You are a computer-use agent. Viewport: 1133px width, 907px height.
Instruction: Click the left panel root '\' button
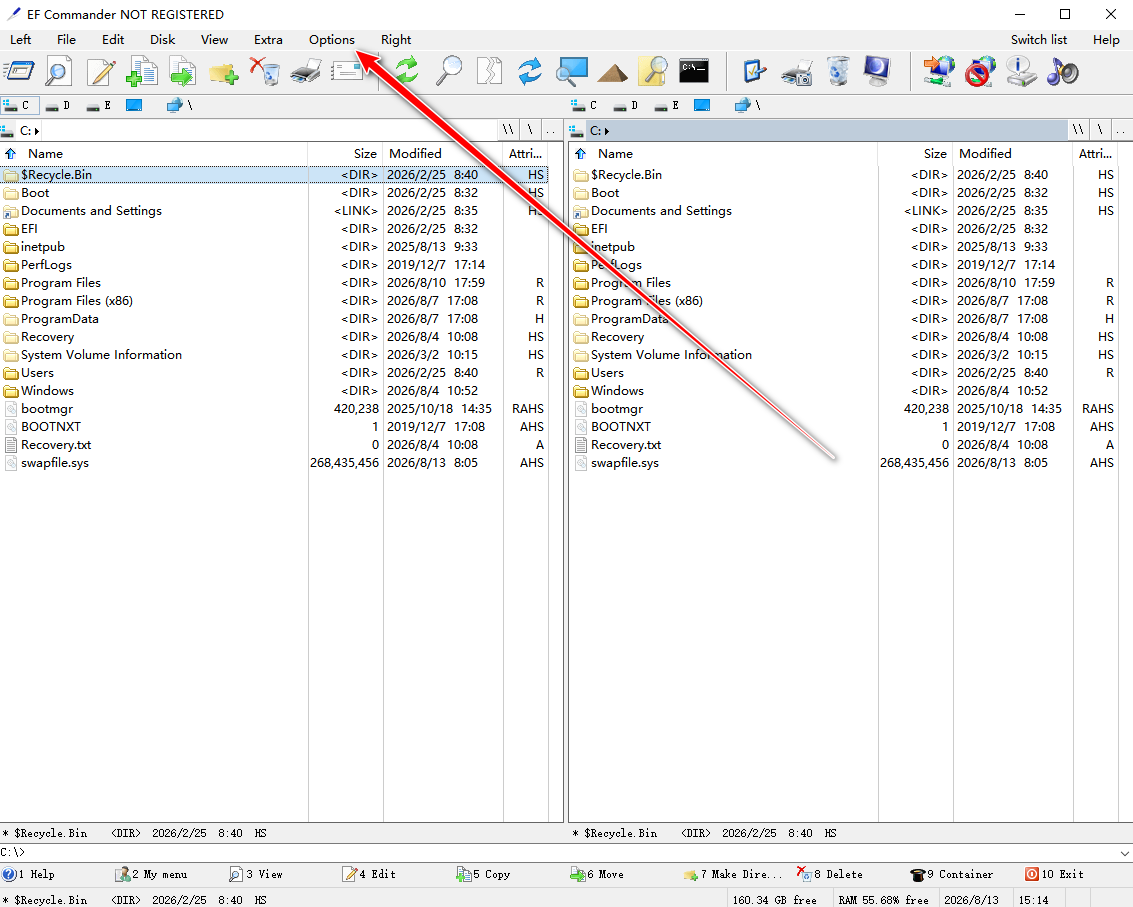click(x=530, y=130)
